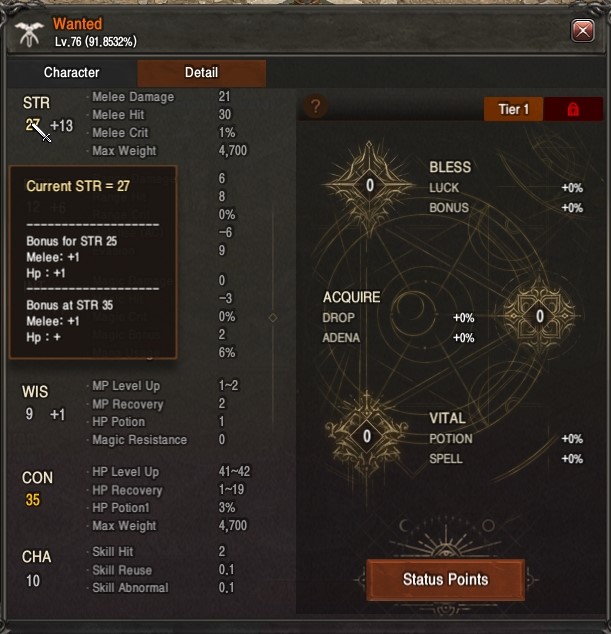Click the WIS stat label
The width and height of the screenshot is (611, 634).
tap(35, 392)
